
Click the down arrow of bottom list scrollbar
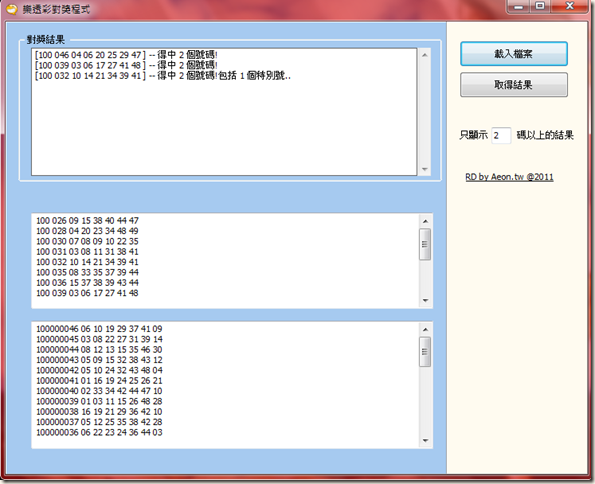point(425,440)
